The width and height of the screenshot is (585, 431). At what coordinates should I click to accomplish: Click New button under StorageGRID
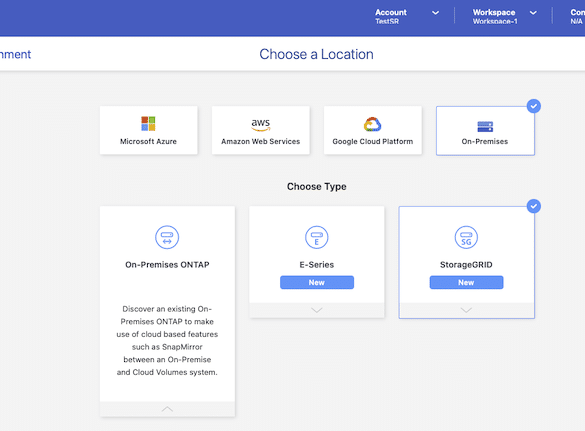pos(466,282)
